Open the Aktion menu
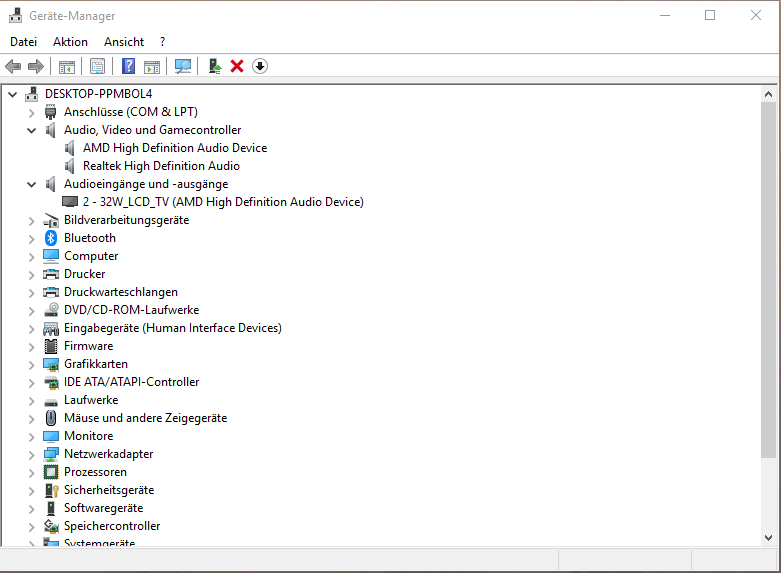 pos(70,42)
